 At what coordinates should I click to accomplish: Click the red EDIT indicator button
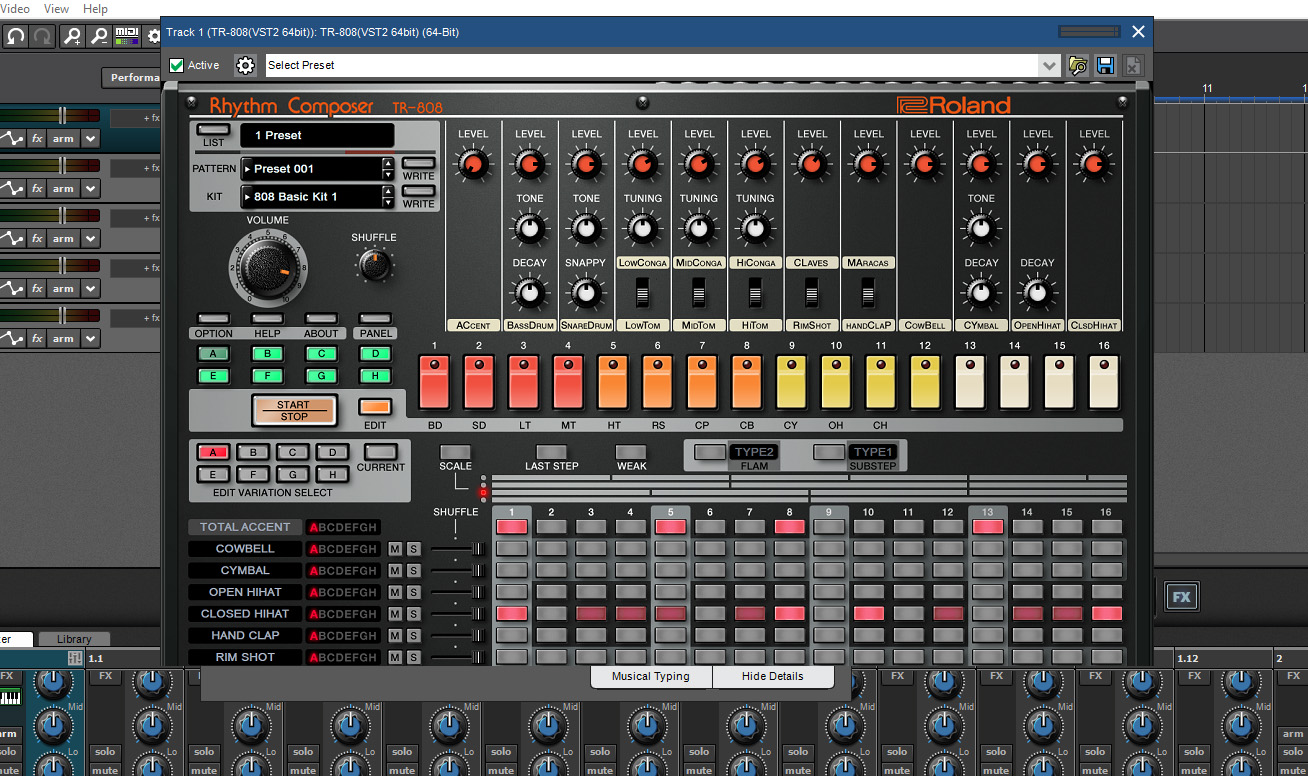point(375,407)
